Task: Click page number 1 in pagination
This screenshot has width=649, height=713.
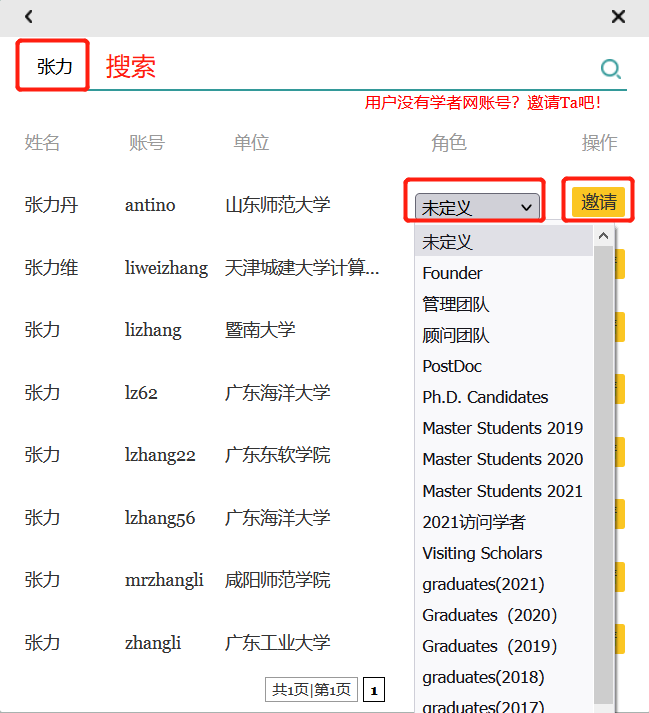Action: pyautogui.click(x=373, y=690)
